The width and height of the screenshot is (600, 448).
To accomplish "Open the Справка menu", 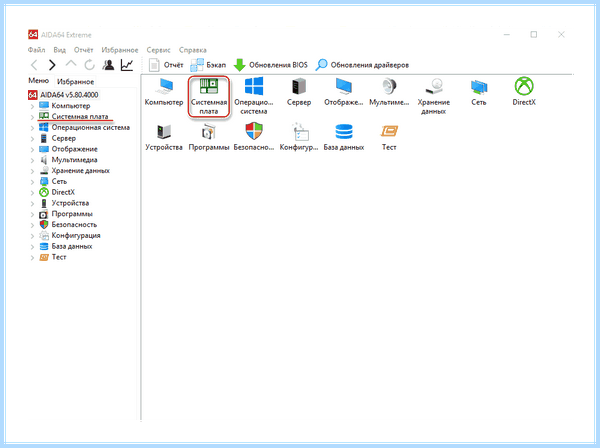I will [193, 50].
